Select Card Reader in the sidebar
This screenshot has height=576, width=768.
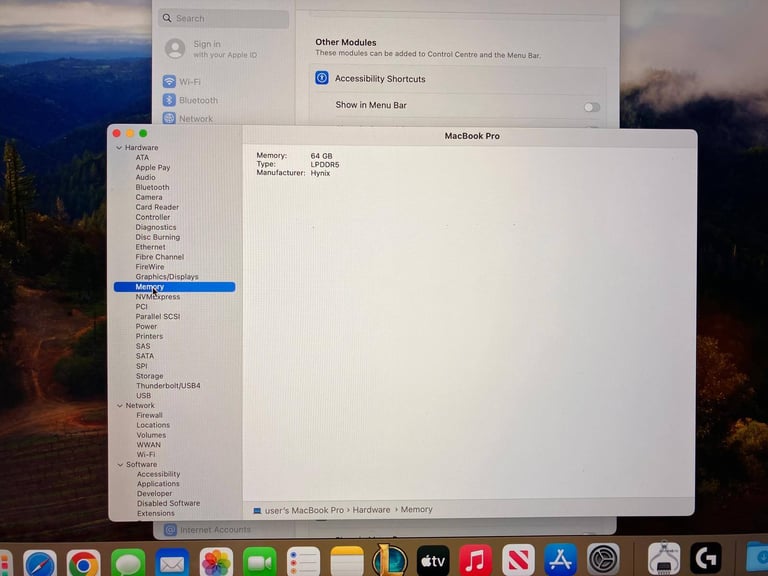click(x=157, y=207)
